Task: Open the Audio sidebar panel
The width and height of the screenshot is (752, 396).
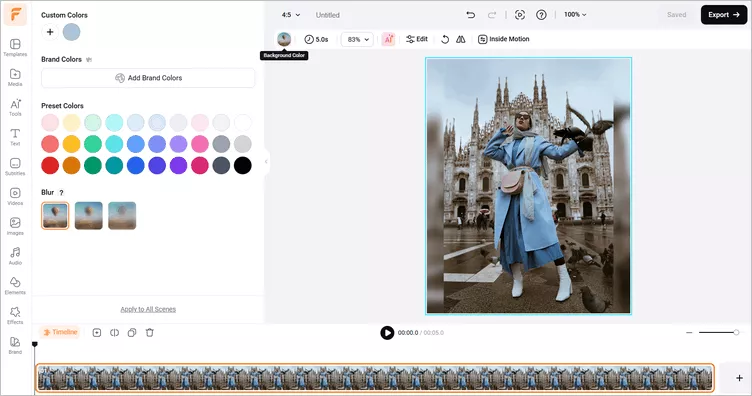Action: point(15,256)
